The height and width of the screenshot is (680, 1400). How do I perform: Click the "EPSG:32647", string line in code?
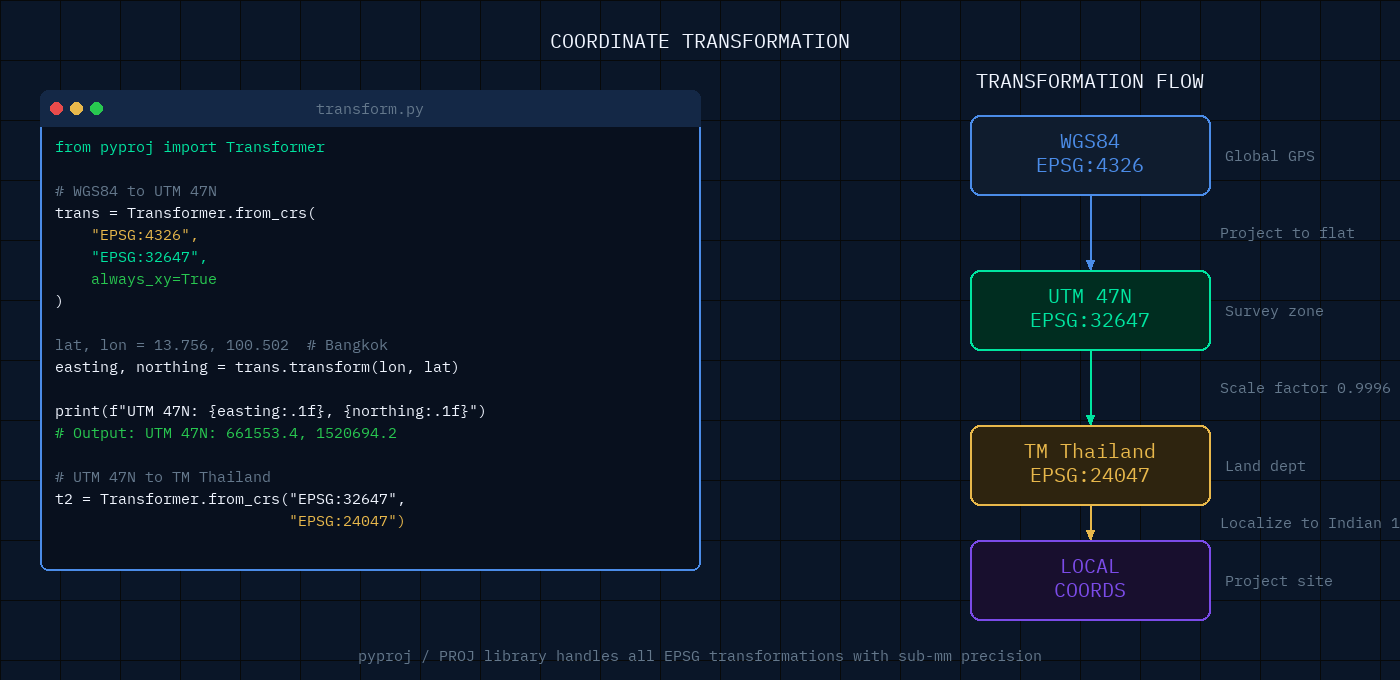click(149, 257)
